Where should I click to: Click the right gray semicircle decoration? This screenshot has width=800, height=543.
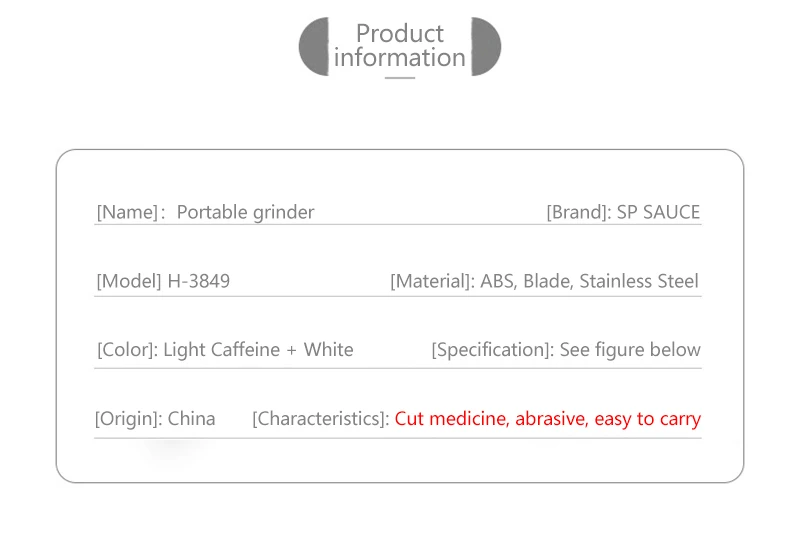coord(486,46)
